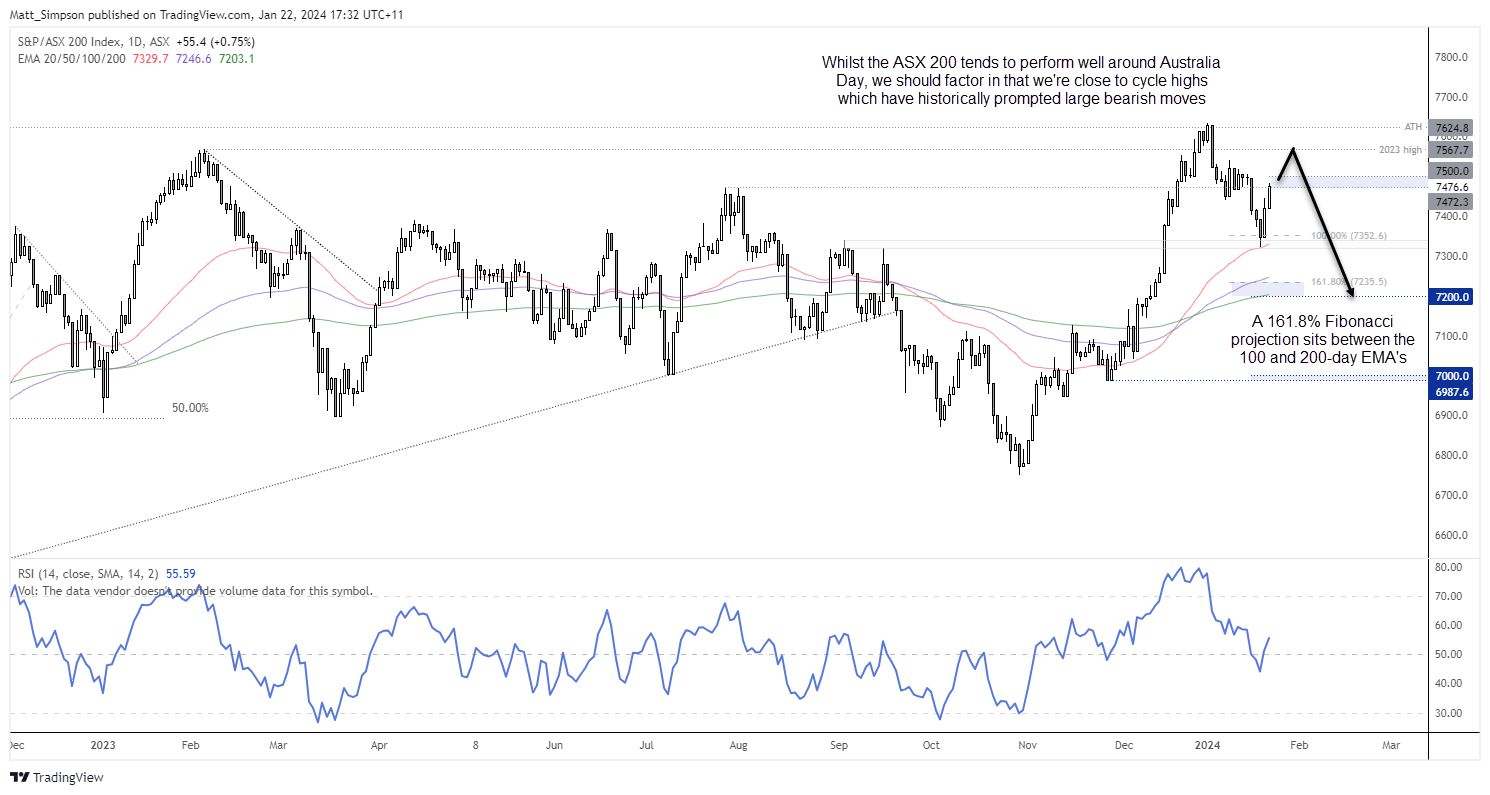Click the RSI 50.00 axis tick
The width and height of the screenshot is (1490, 795).
[x=1447, y=654]
